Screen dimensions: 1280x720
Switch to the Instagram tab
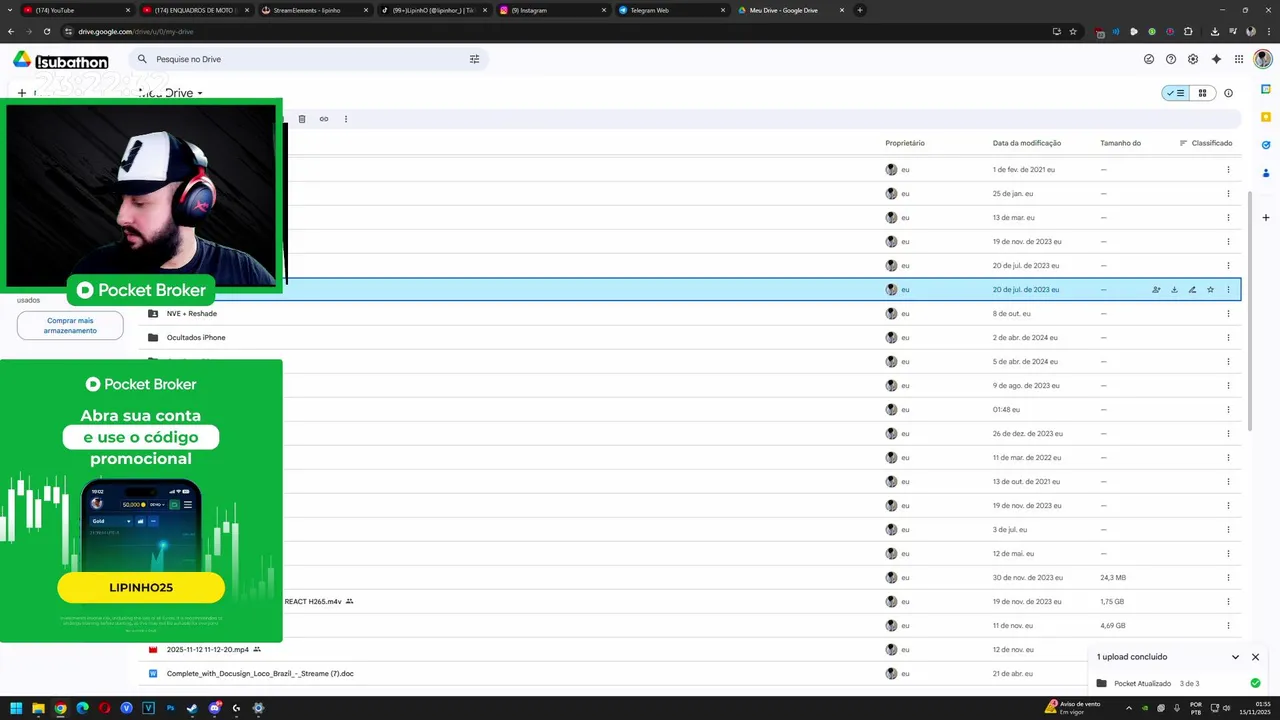pyautogui.click(x=554, y=10)
